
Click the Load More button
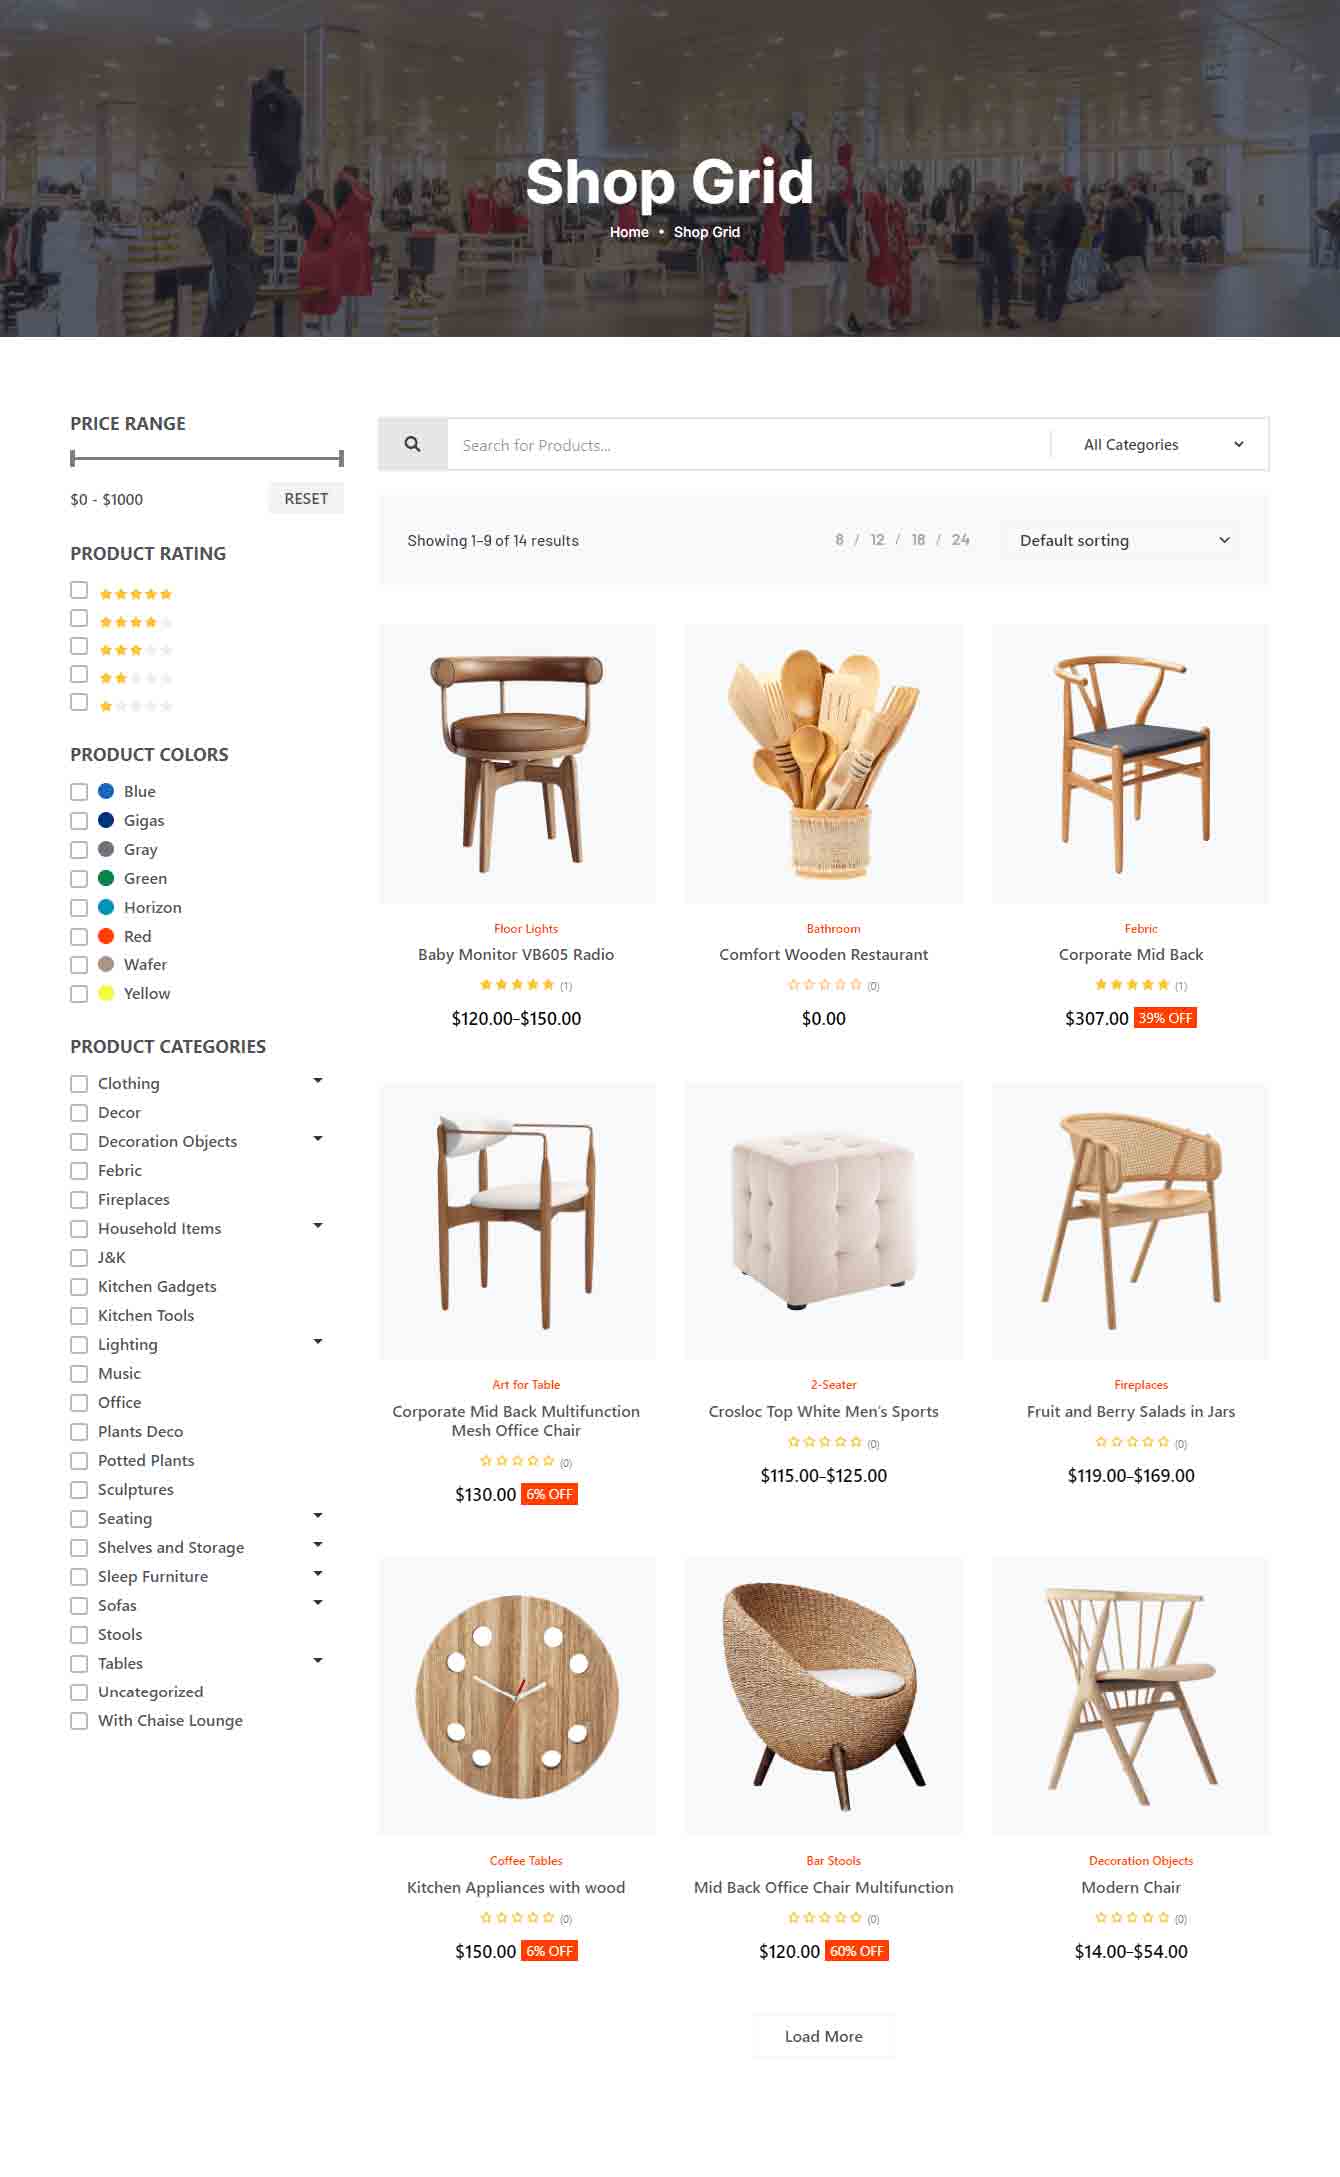pos(823,2036)
